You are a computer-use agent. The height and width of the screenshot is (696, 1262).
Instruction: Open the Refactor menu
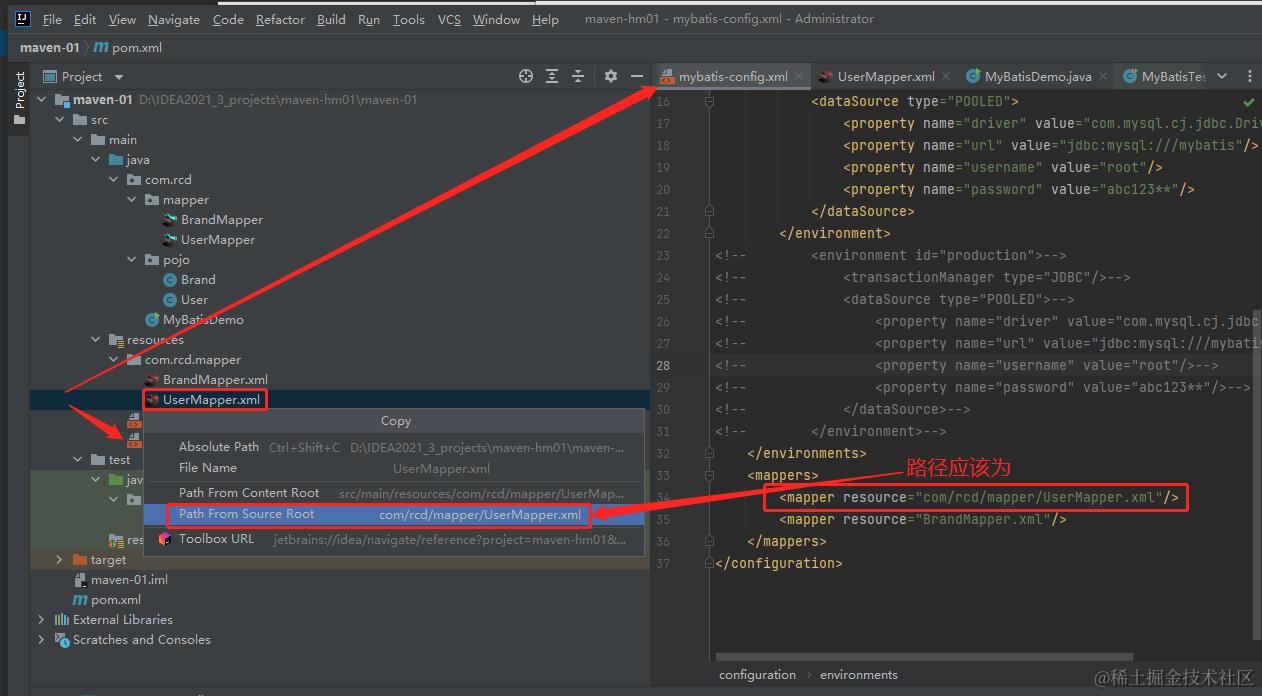[x=280, y=19]
